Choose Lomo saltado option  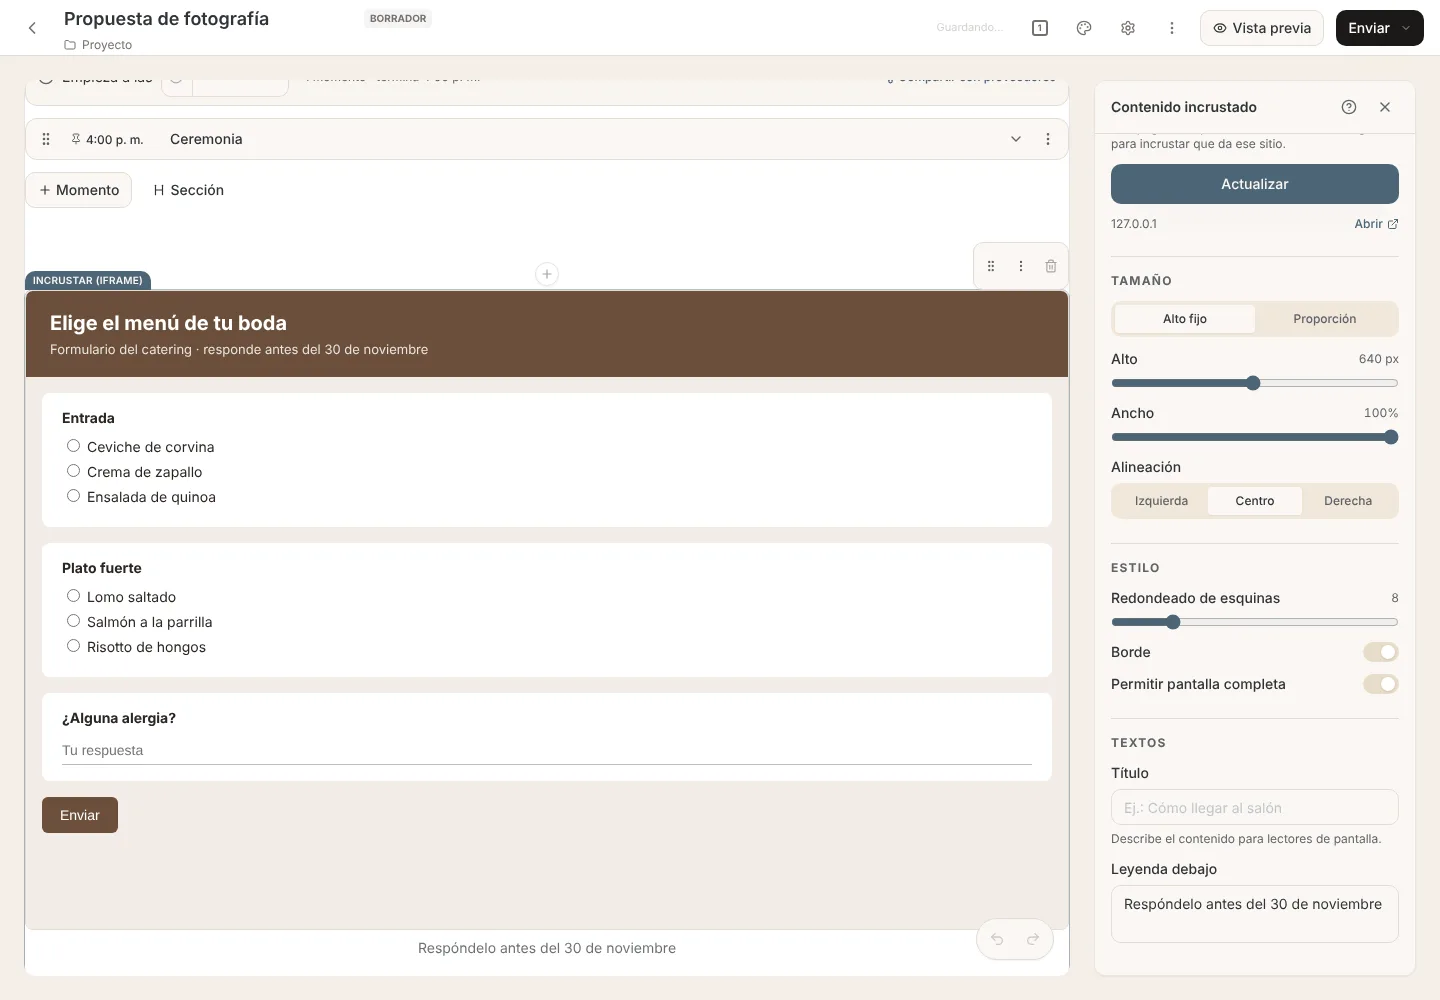pos(73,596)
